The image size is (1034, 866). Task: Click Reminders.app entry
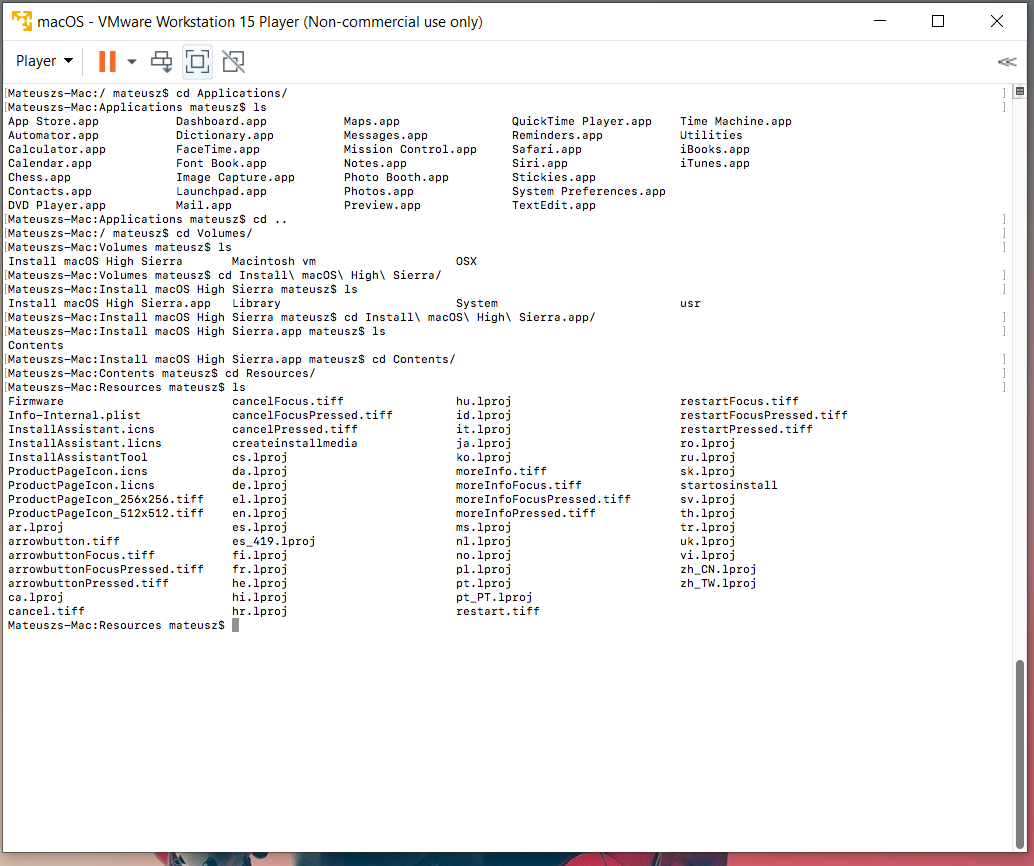557,135
